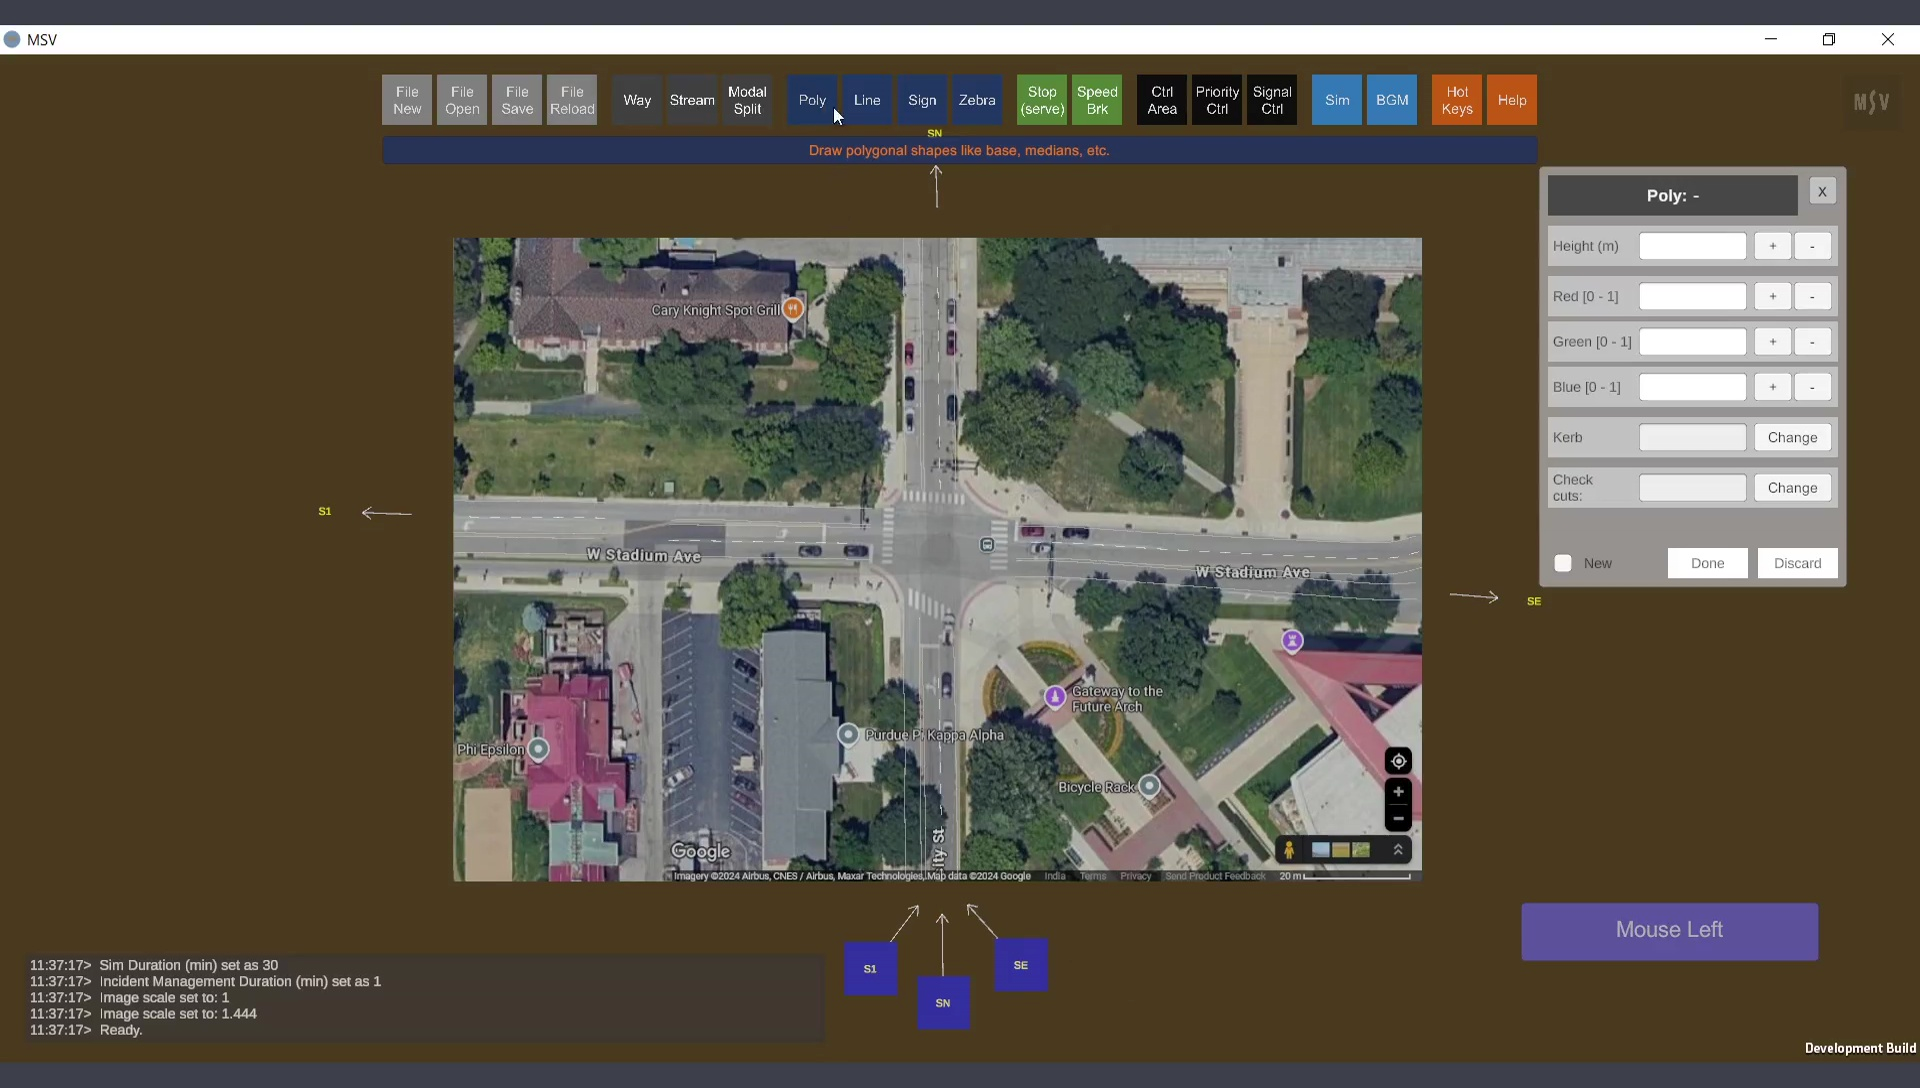The height and width of the screenshot is (1088, 1920).
Task: Click the blue SN stream box
Action: coord(943,1002)
